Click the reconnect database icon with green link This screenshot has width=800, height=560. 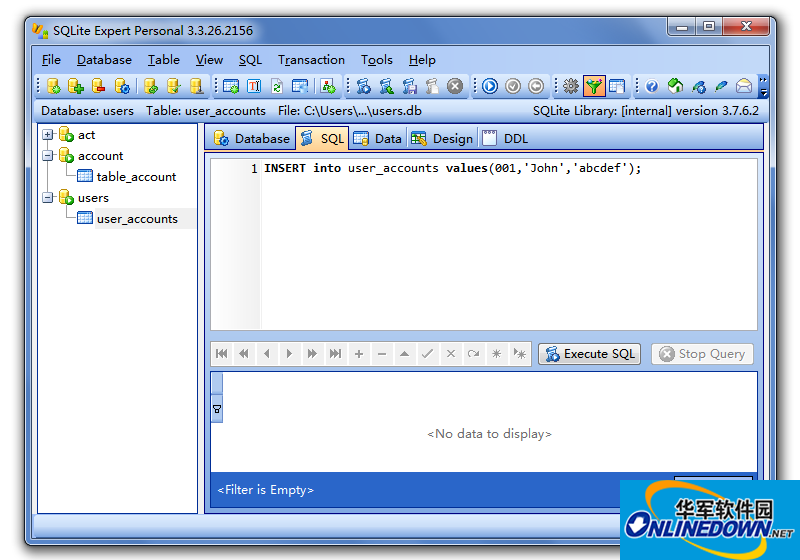click(x=151, y=86)
